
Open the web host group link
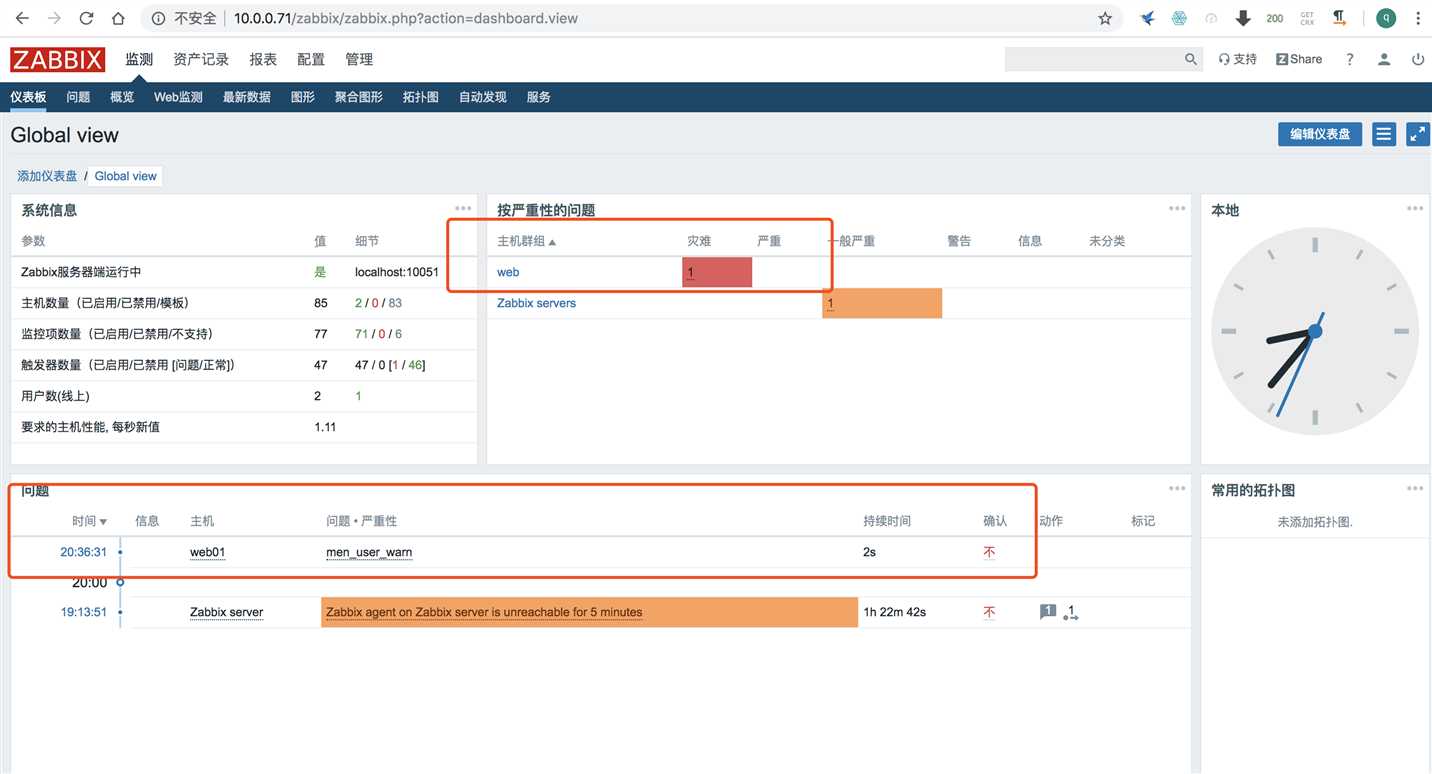pyautogui.click(x=508, y=272)
